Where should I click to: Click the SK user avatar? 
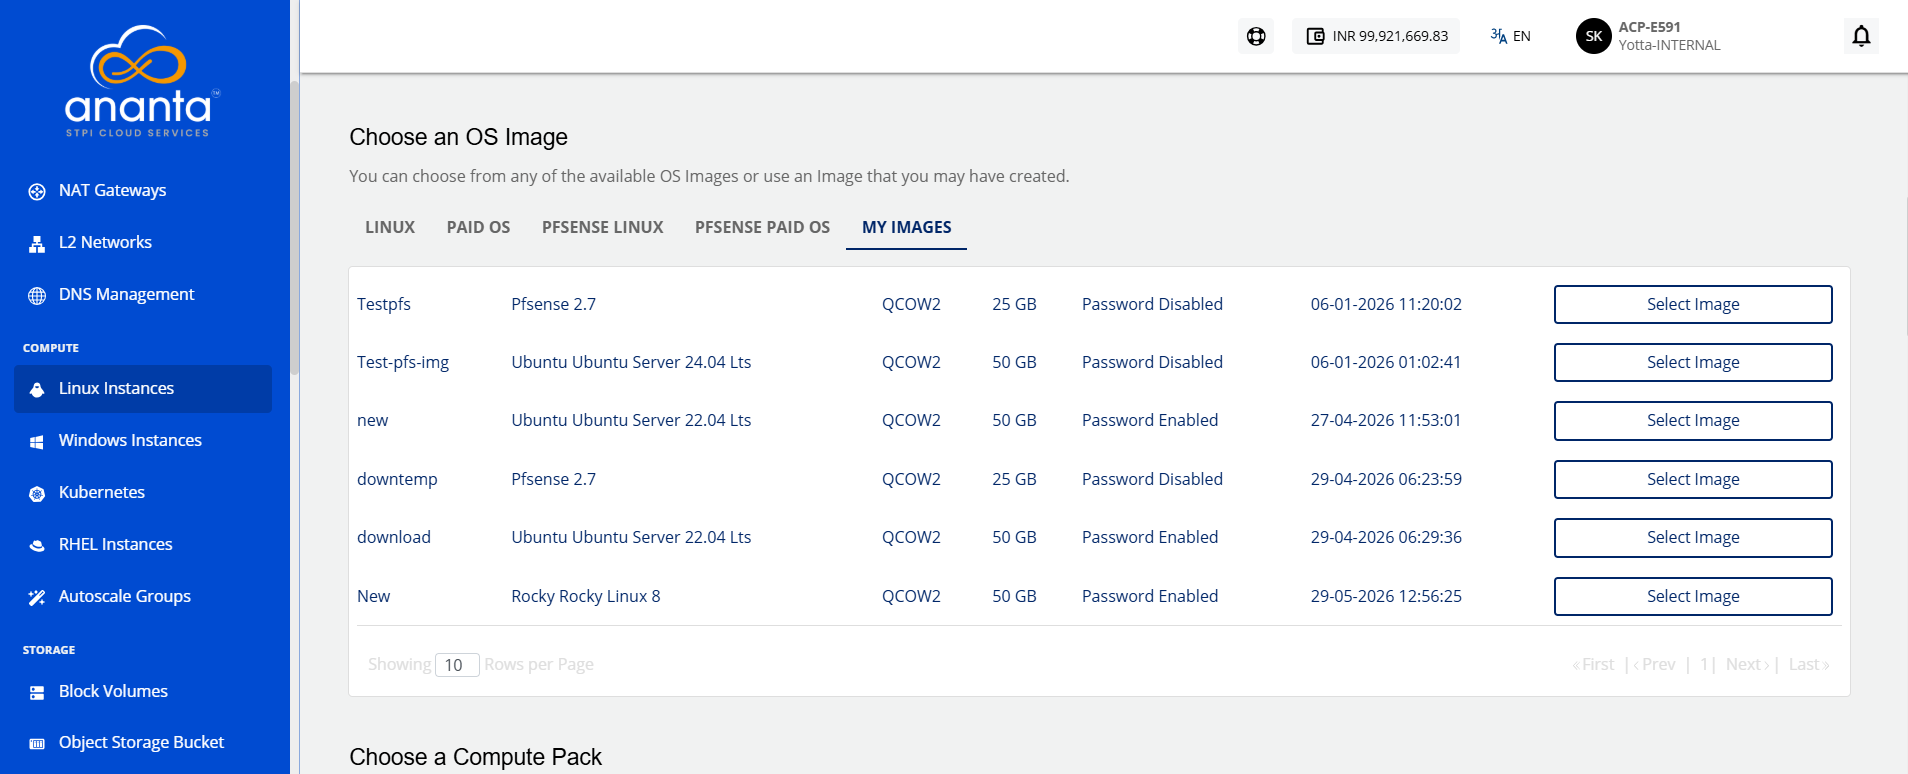(1594, 36)
